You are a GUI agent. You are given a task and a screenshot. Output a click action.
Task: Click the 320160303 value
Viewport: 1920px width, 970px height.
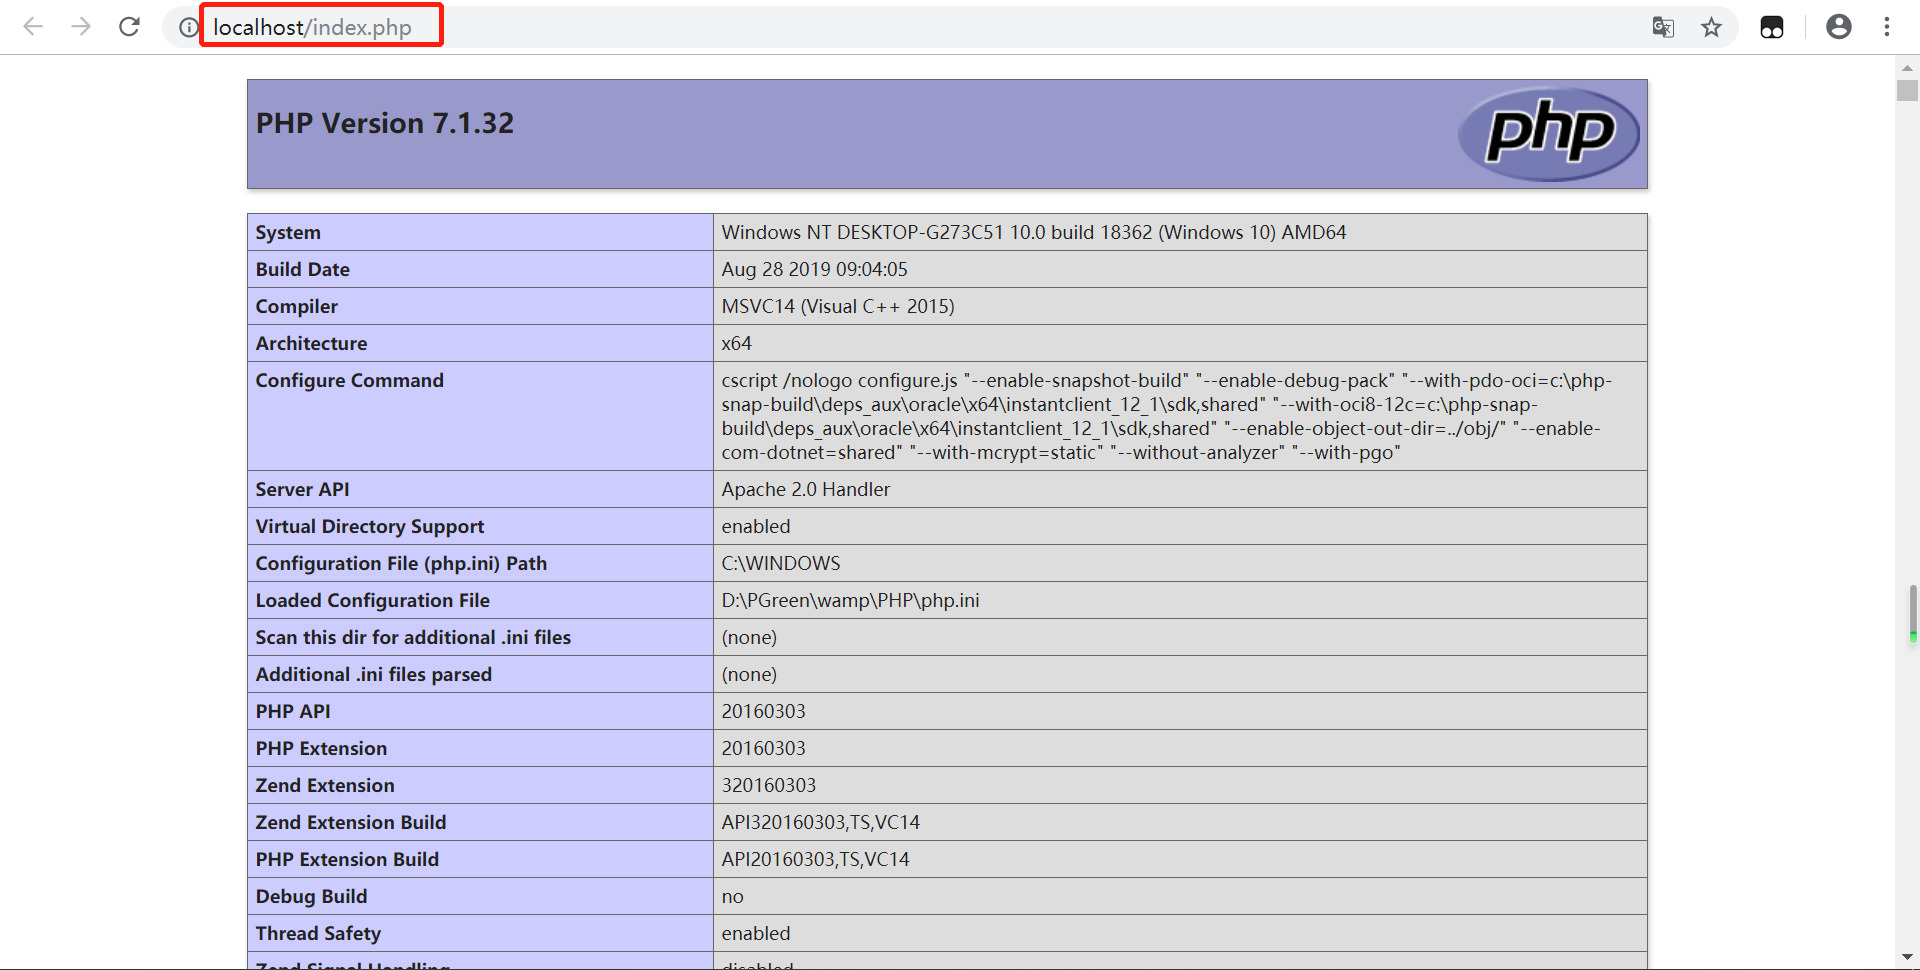coord(768,785)
